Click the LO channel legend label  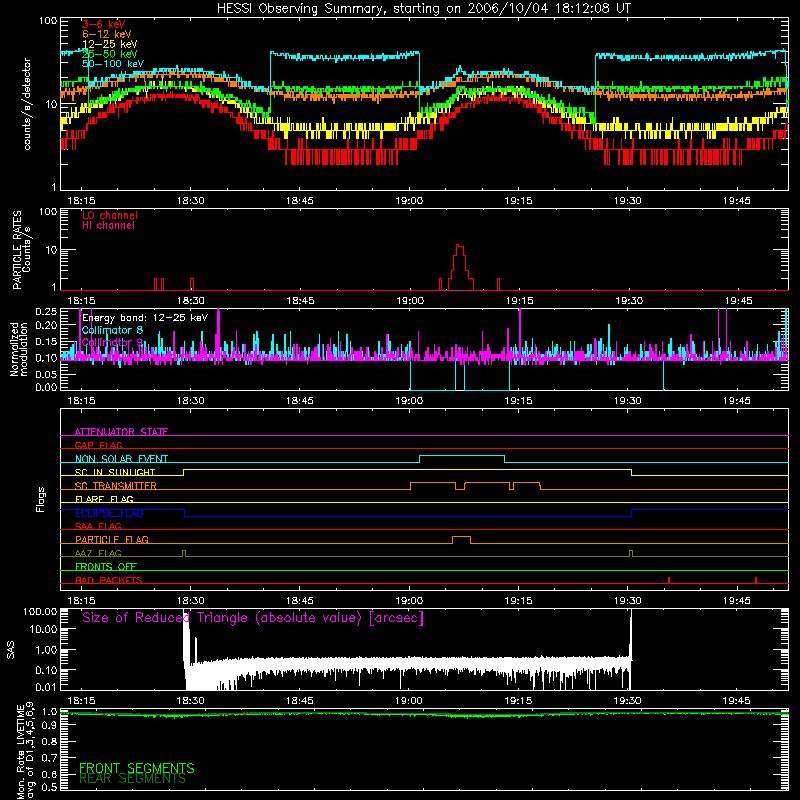click(110, 215)
